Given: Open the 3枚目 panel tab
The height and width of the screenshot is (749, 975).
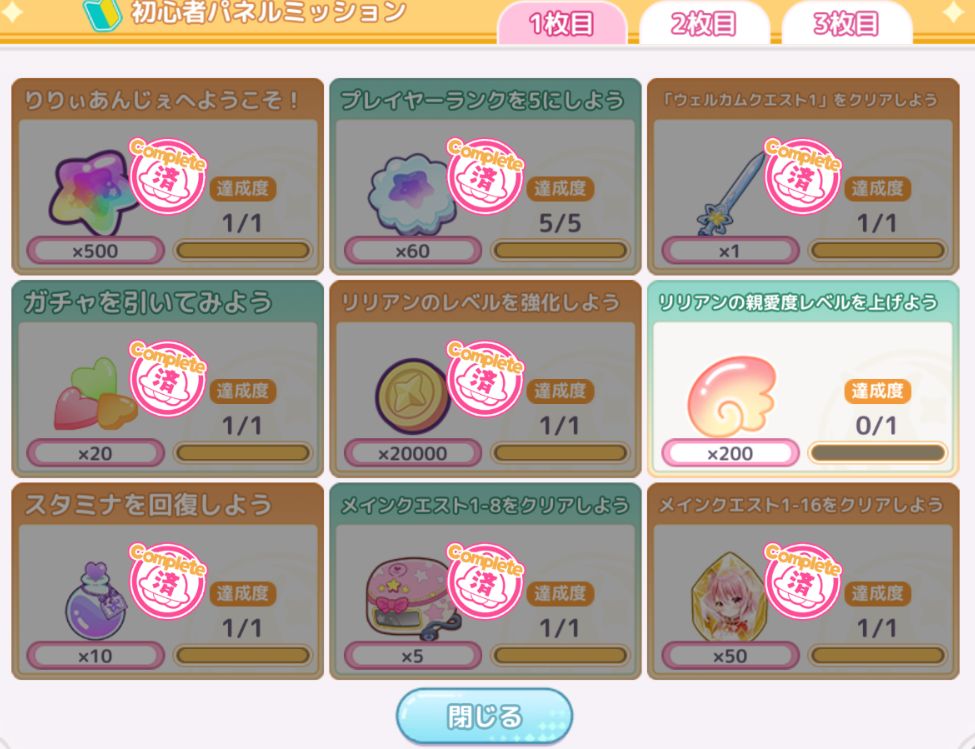Looking at the screenshot, I should 846,24.
